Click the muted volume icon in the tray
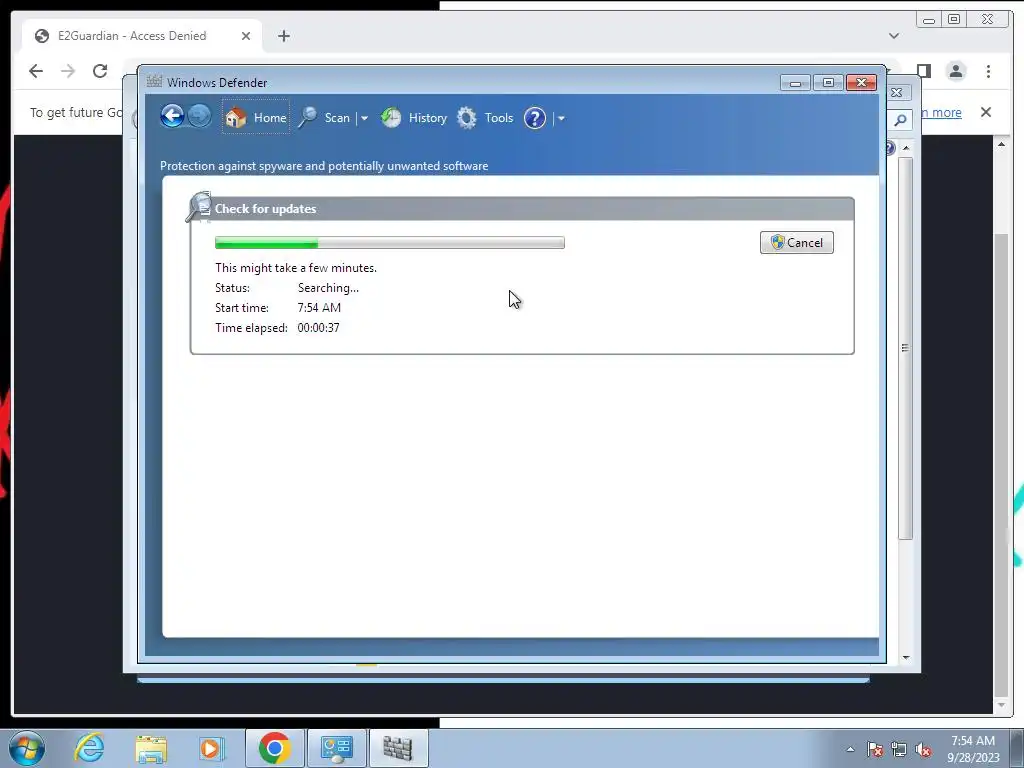Screen dimensions: 1024x768 coord(923,749)
